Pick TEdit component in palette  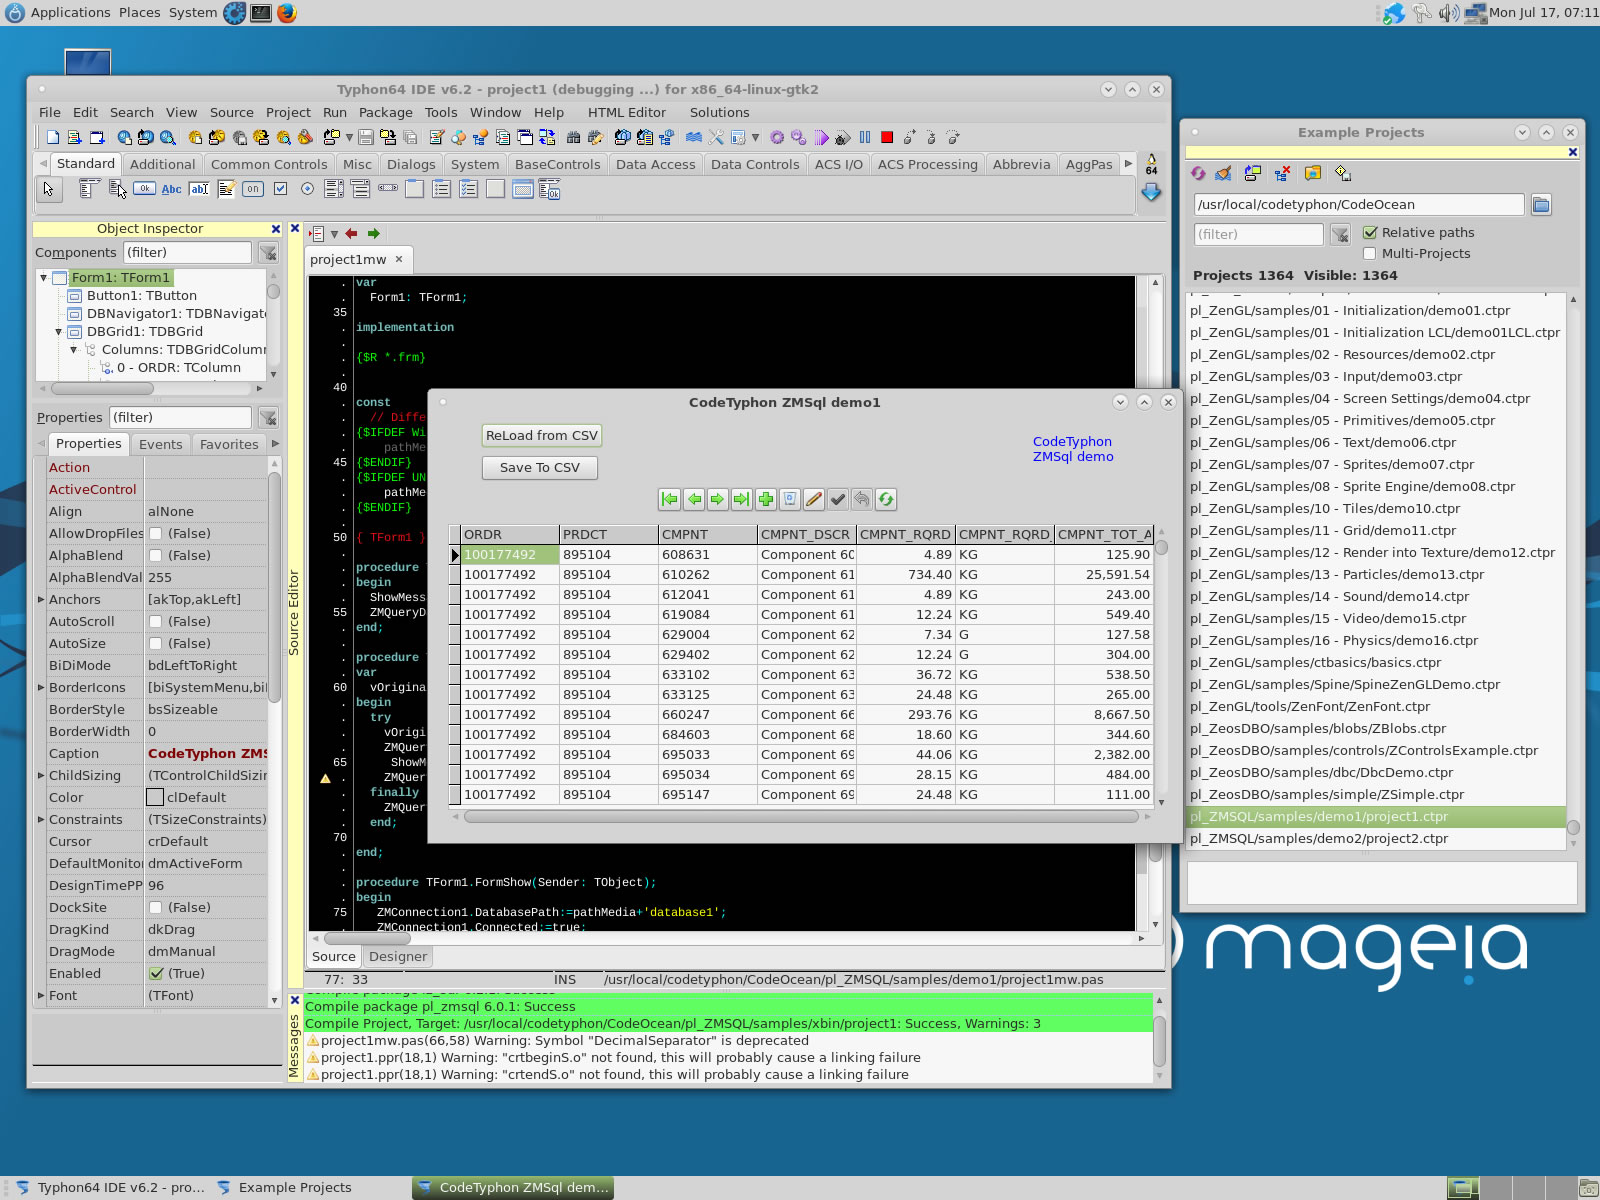click(199, 189)
